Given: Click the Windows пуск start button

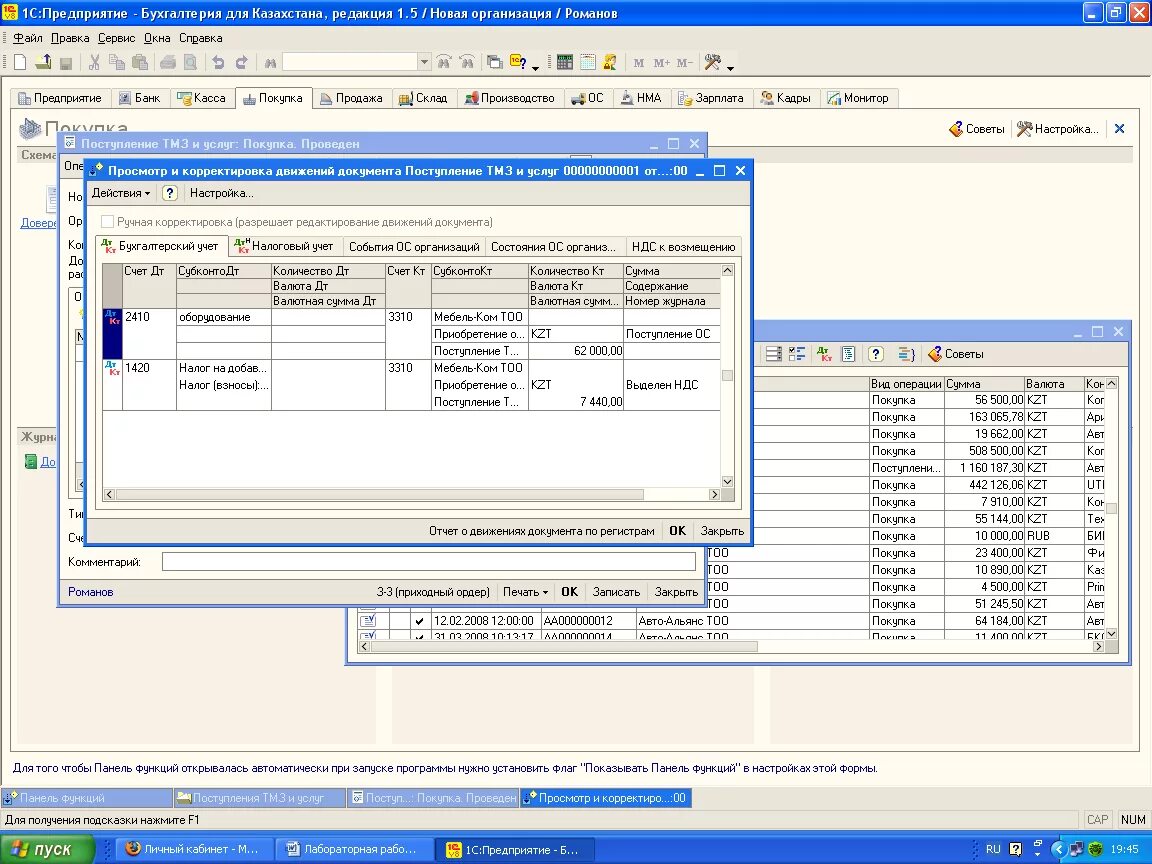Looking at the screenshot, I should (x=47, y=849).
